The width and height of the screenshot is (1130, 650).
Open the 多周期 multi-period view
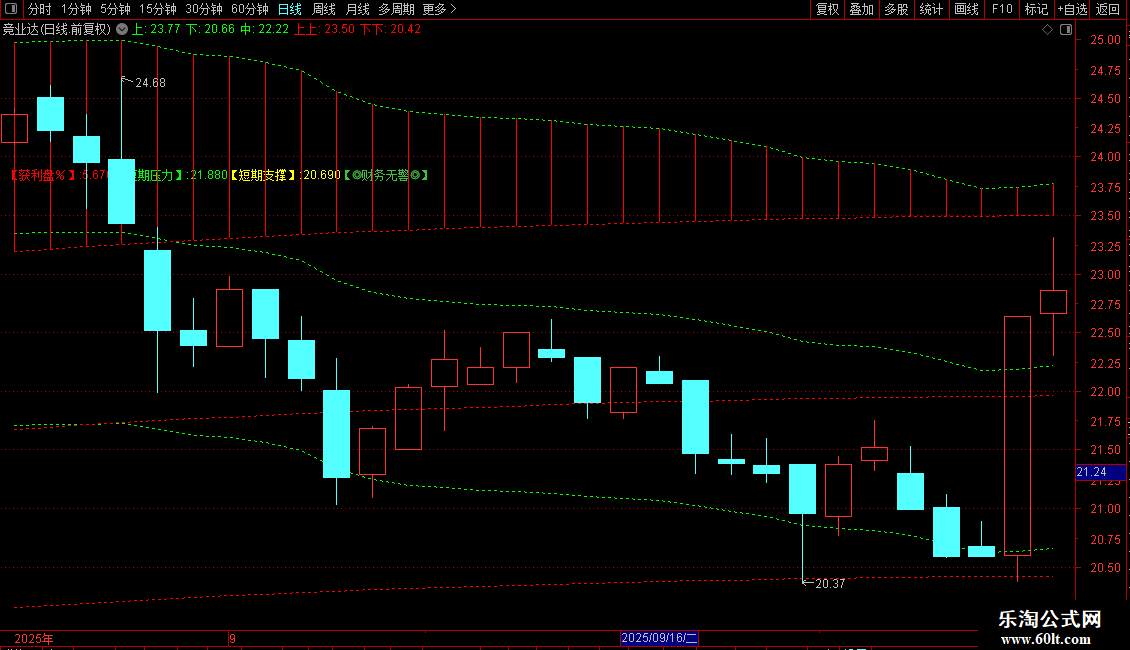(396, 9)
